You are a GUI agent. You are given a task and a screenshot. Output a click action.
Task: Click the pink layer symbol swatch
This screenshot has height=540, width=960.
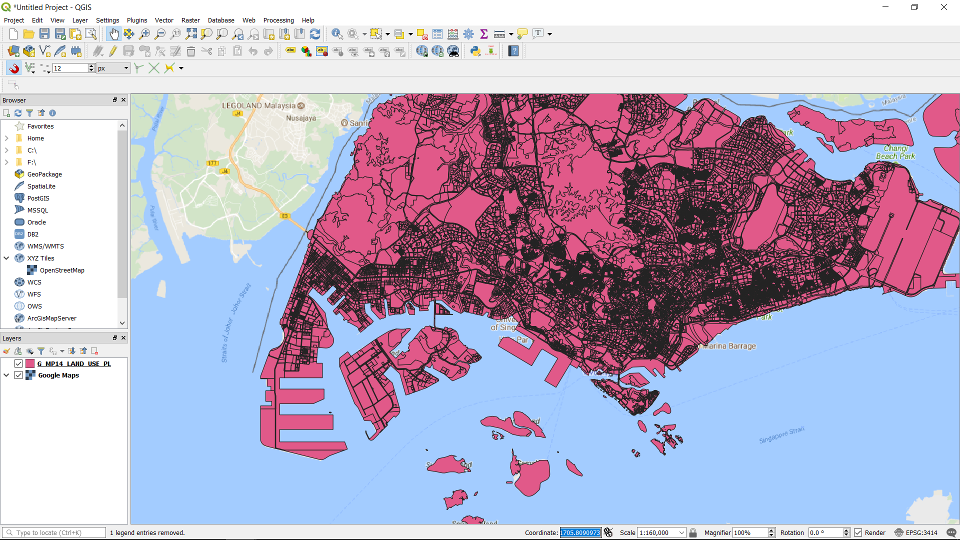(30, 364)
